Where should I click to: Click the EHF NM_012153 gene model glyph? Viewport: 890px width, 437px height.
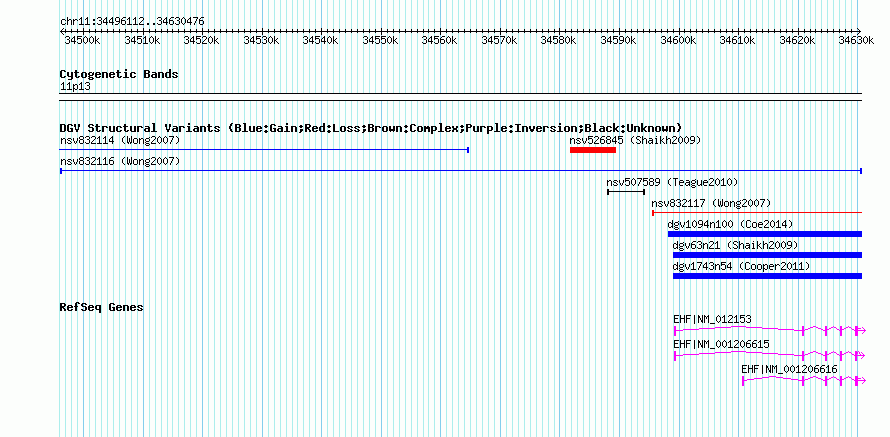[769, 330]
